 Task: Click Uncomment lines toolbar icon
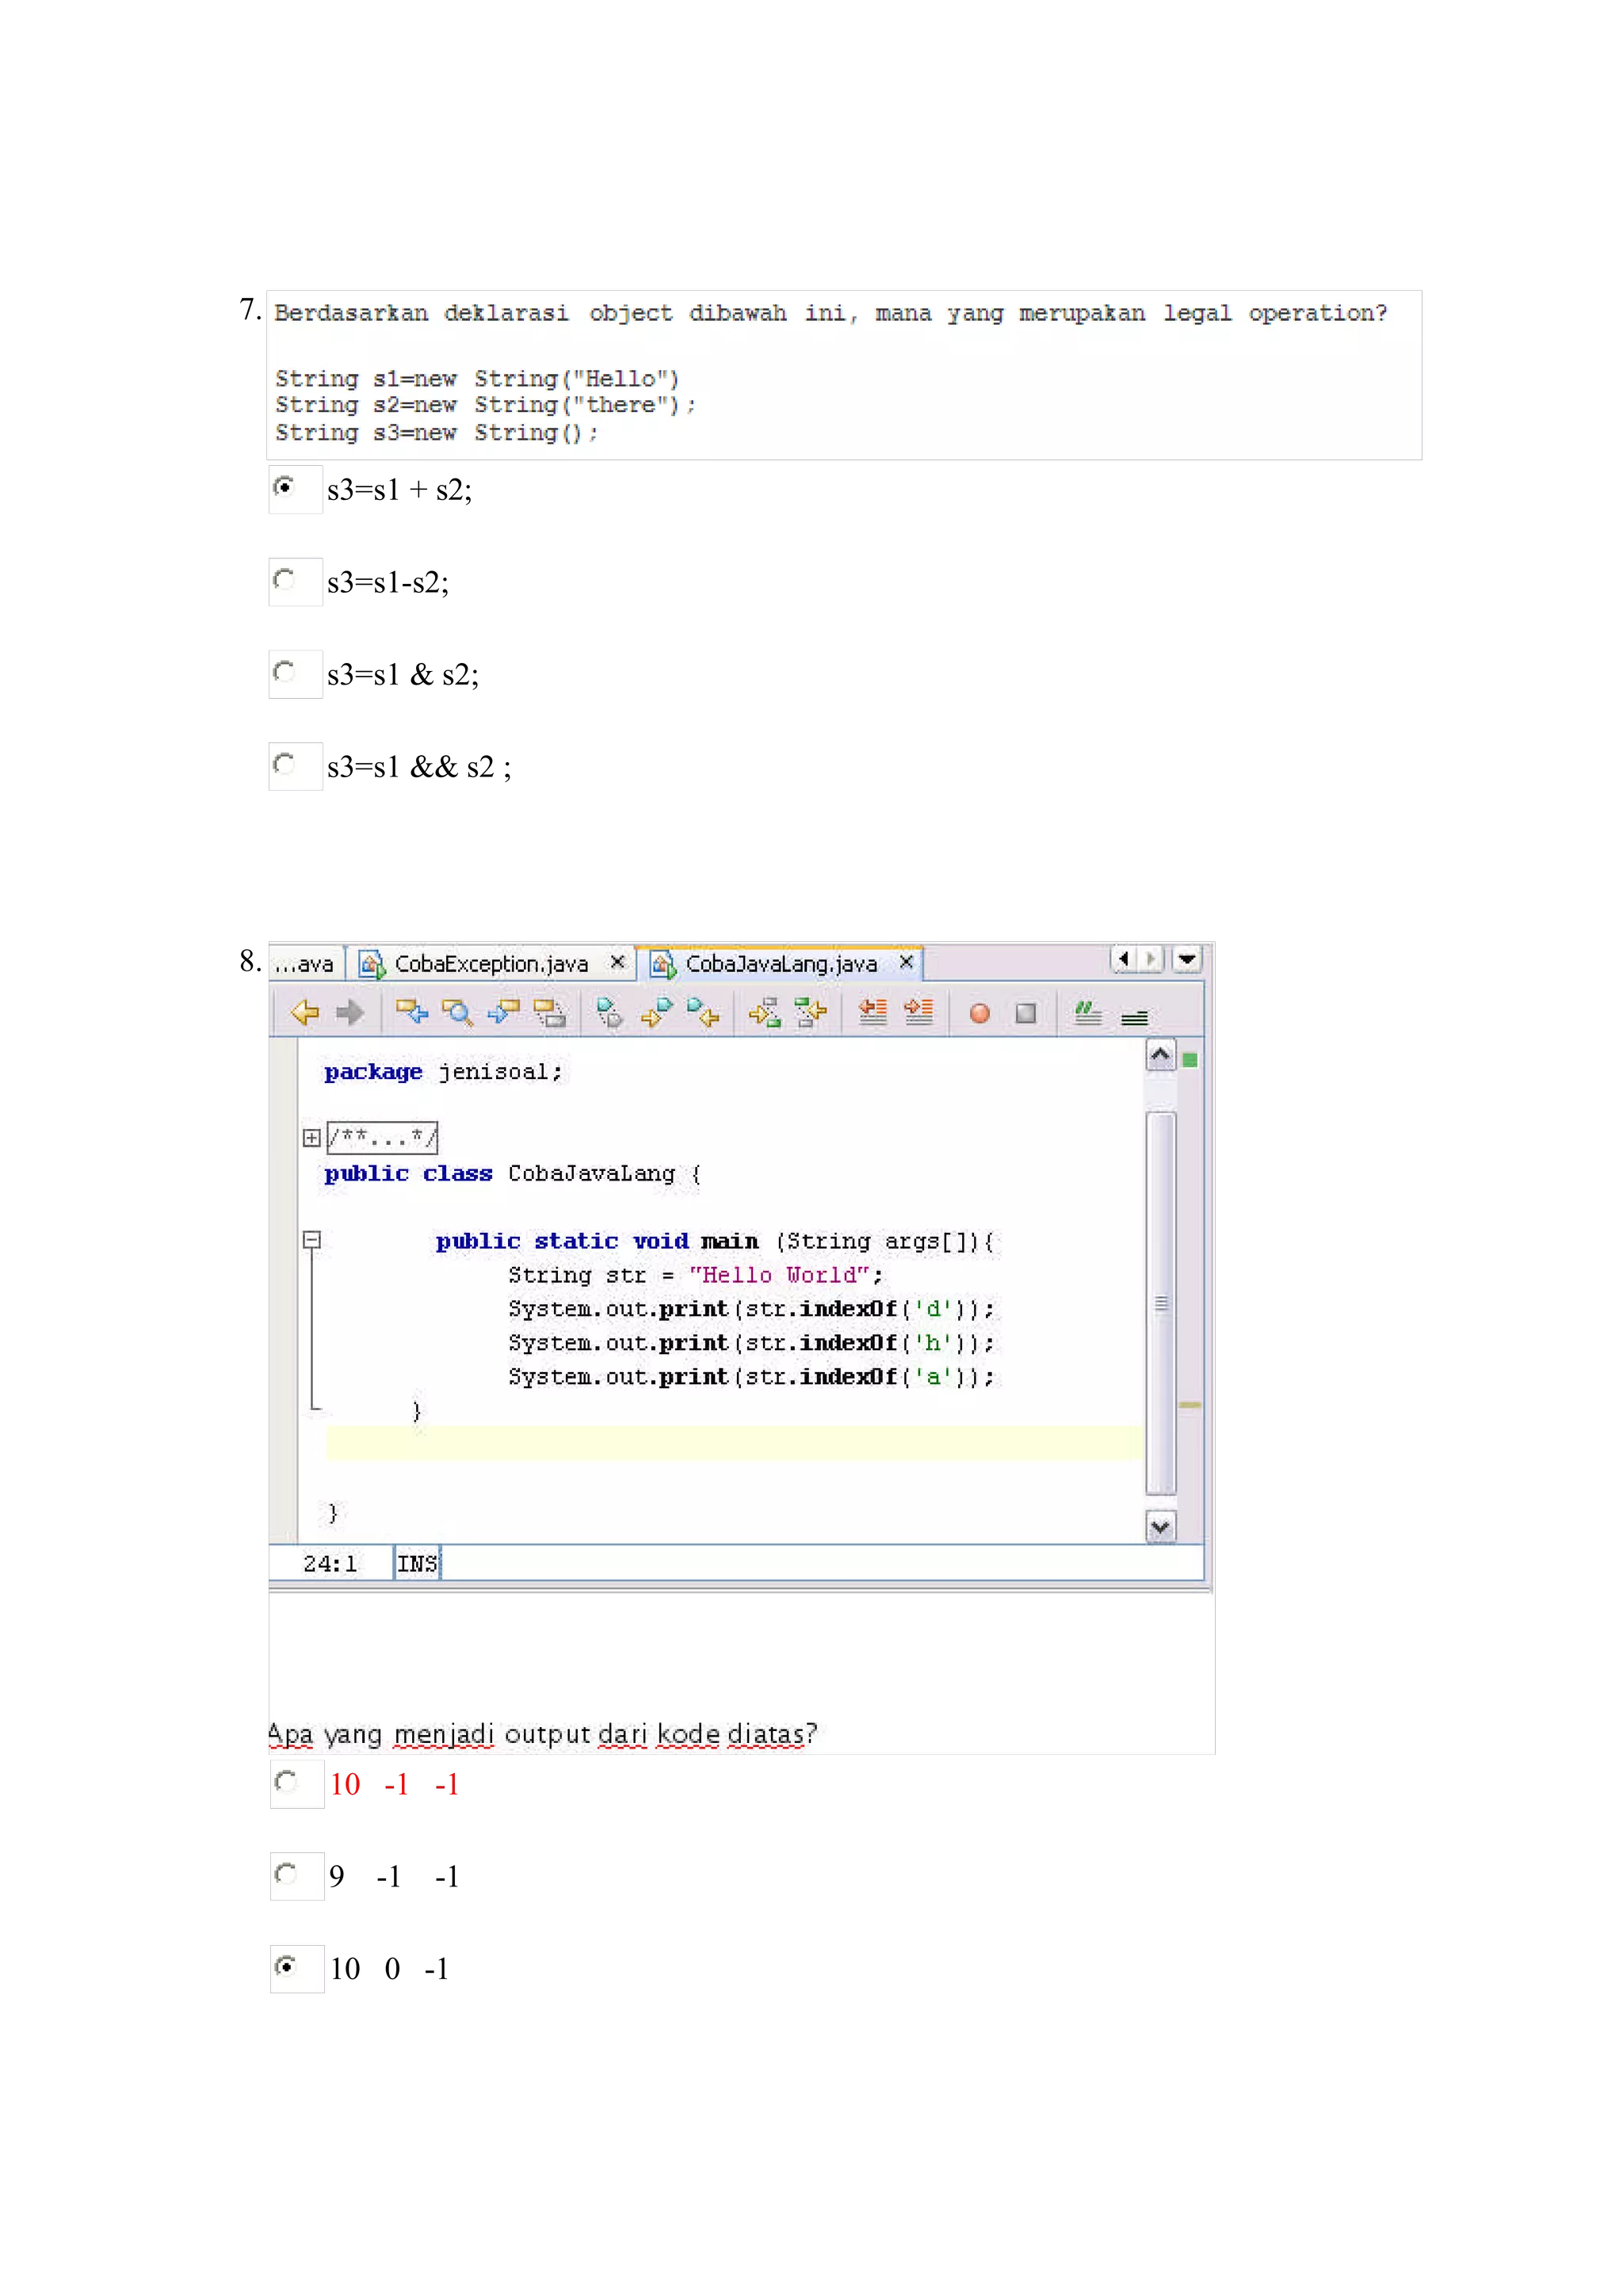tap(1134, 1017)
